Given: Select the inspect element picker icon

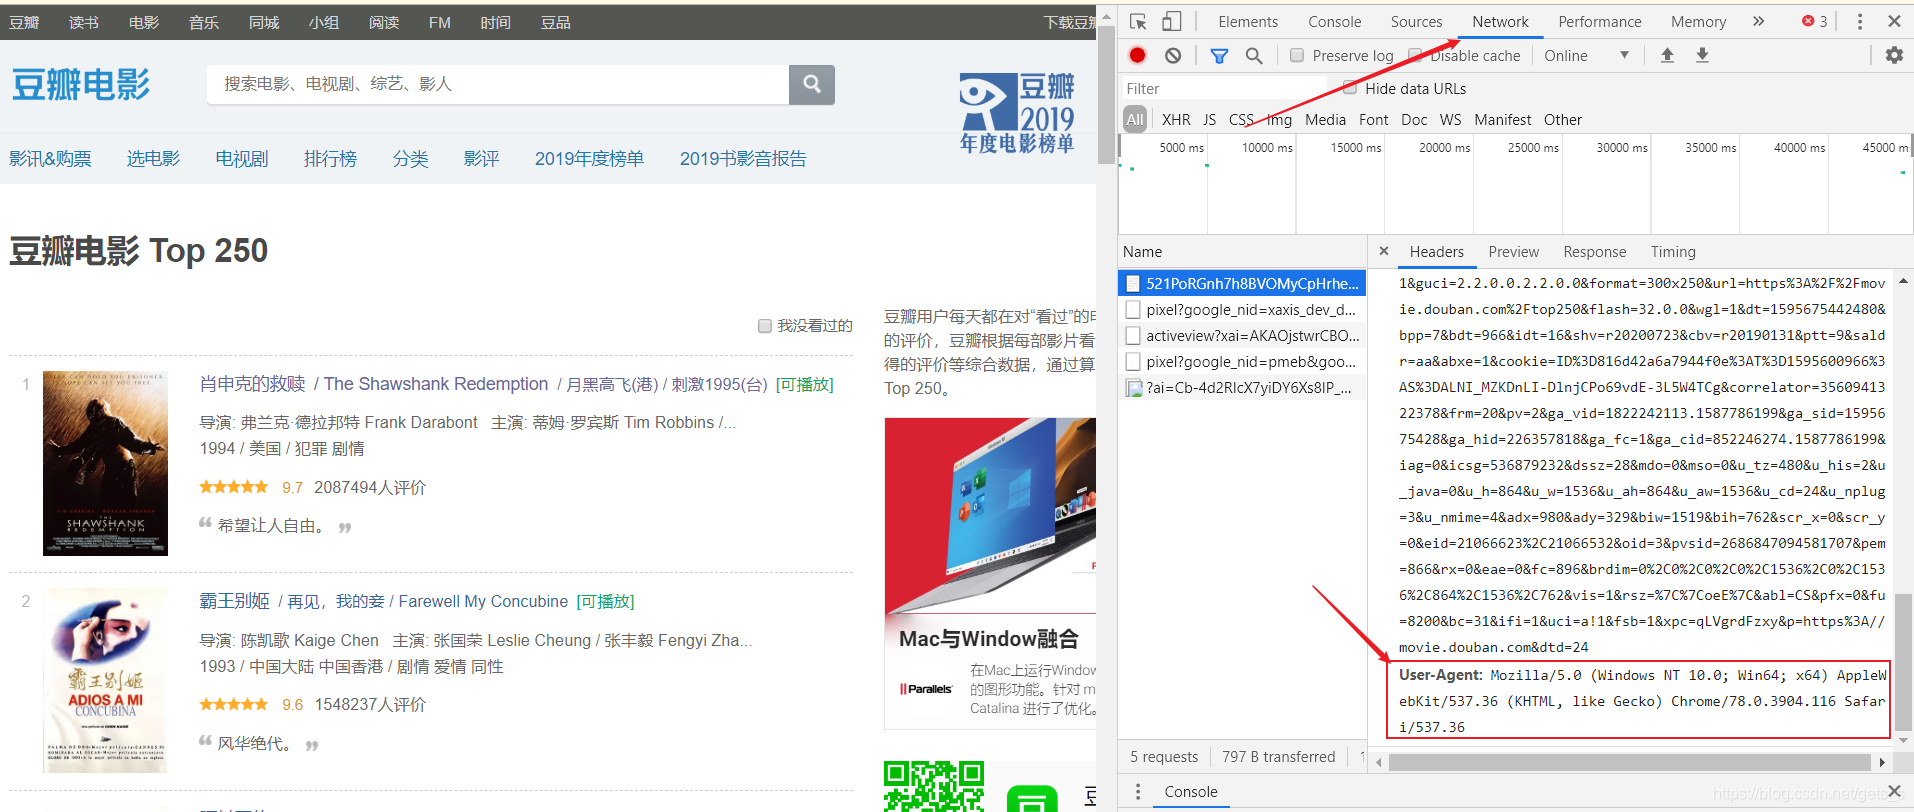Looking at the screenshot, I should pos(1138,21).
